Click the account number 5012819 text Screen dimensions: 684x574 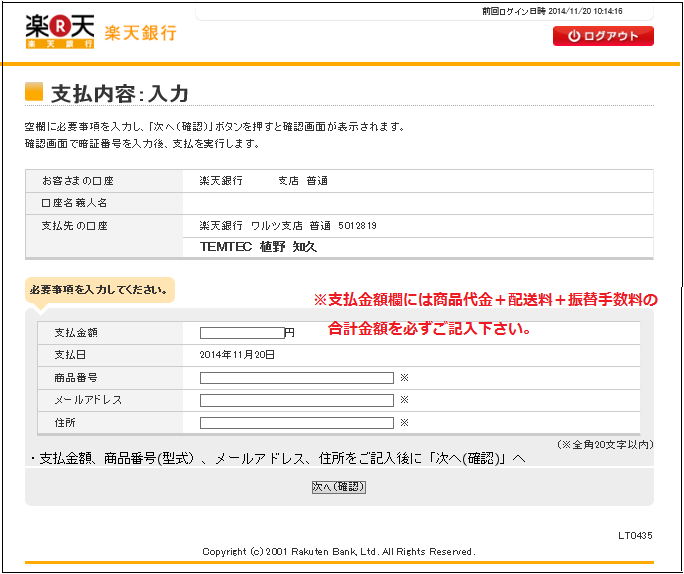357,226
